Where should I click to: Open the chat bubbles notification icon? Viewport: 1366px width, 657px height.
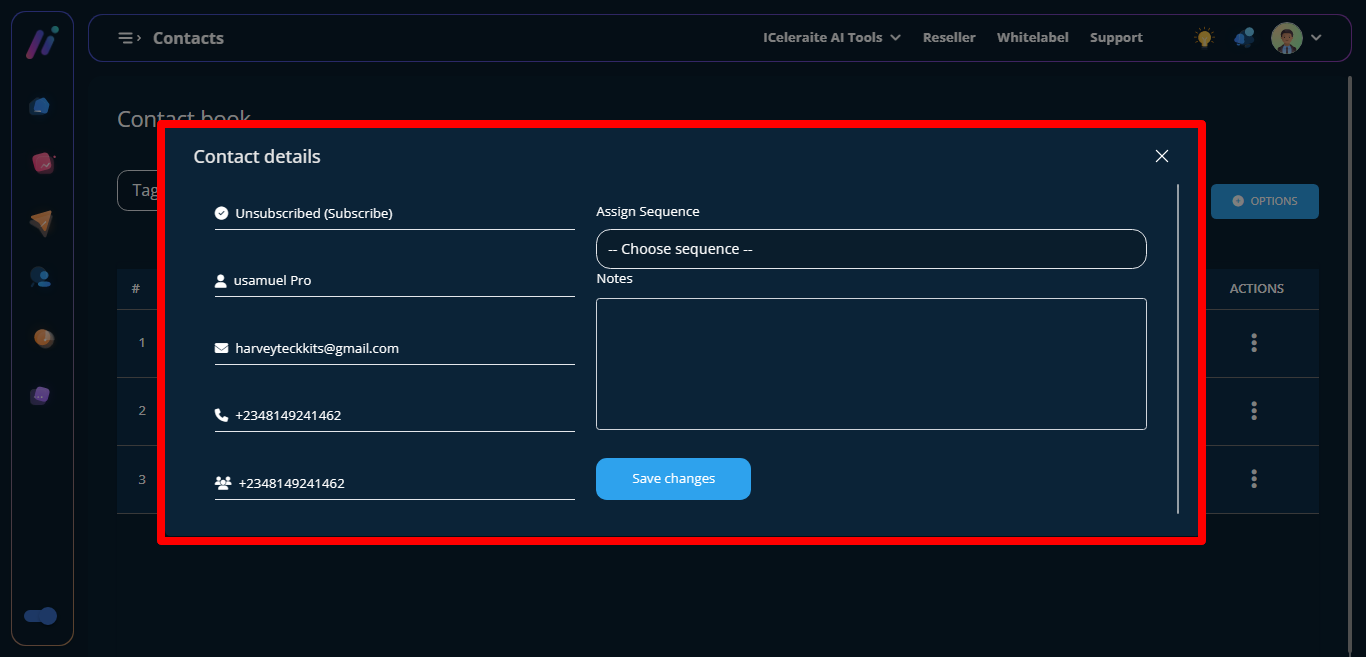[x=1244, y=38]
